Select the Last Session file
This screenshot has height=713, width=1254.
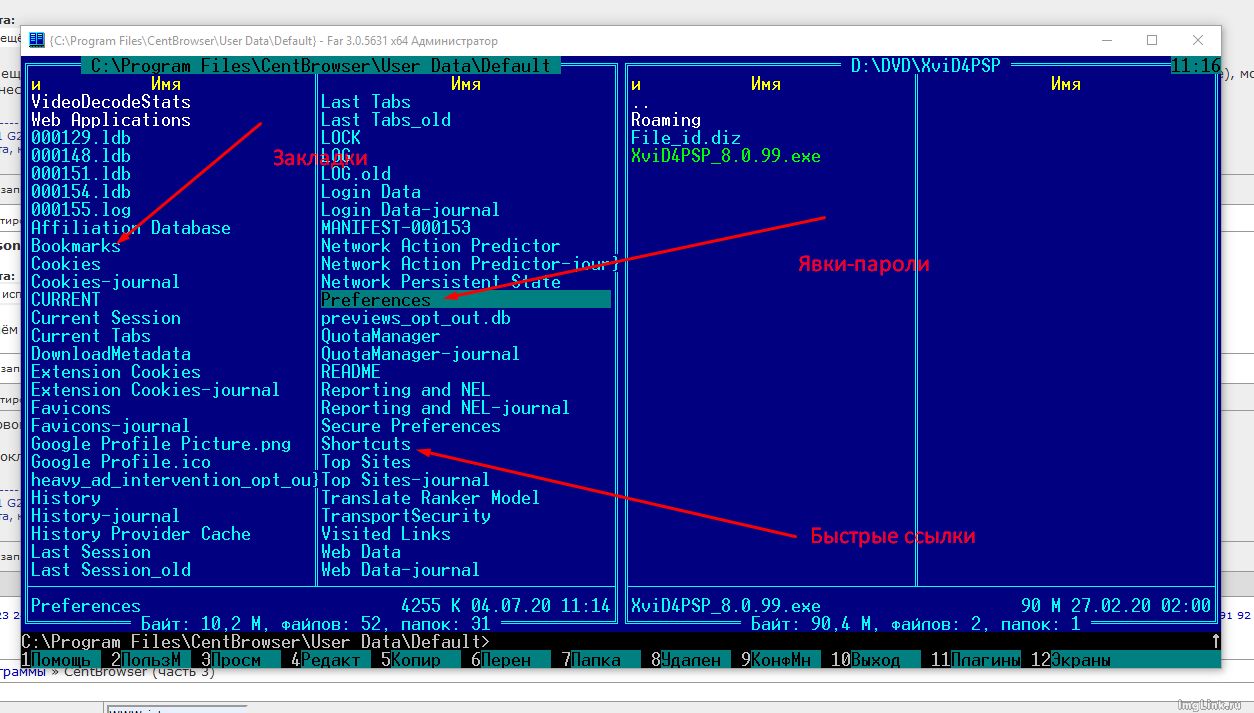click(91, 552)
